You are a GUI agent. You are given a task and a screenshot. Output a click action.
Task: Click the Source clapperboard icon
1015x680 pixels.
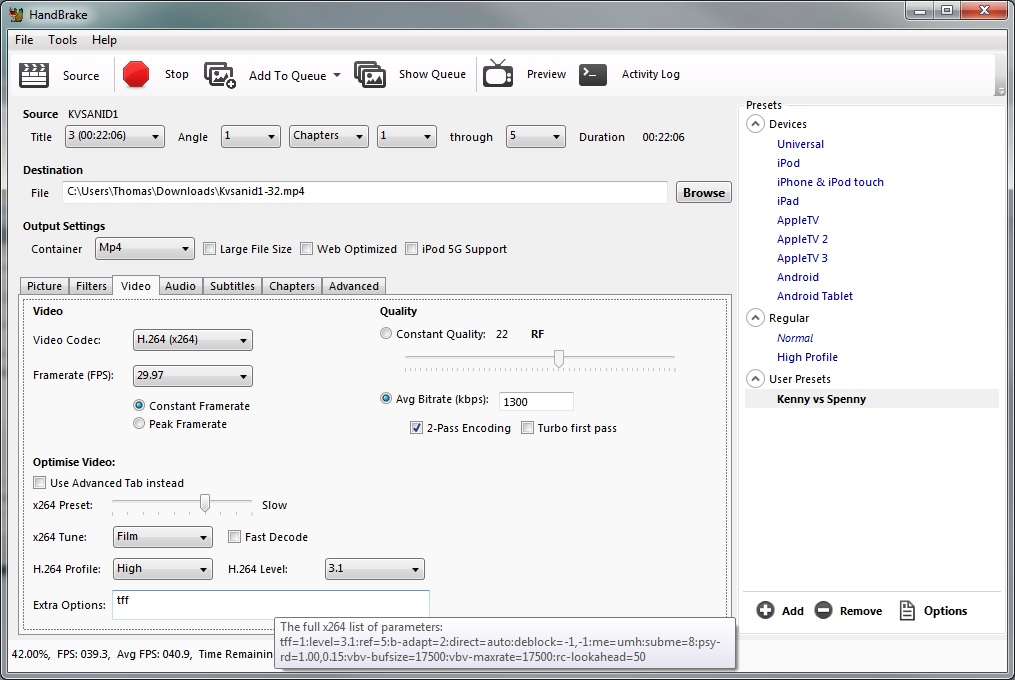click(x=35, y=75)
